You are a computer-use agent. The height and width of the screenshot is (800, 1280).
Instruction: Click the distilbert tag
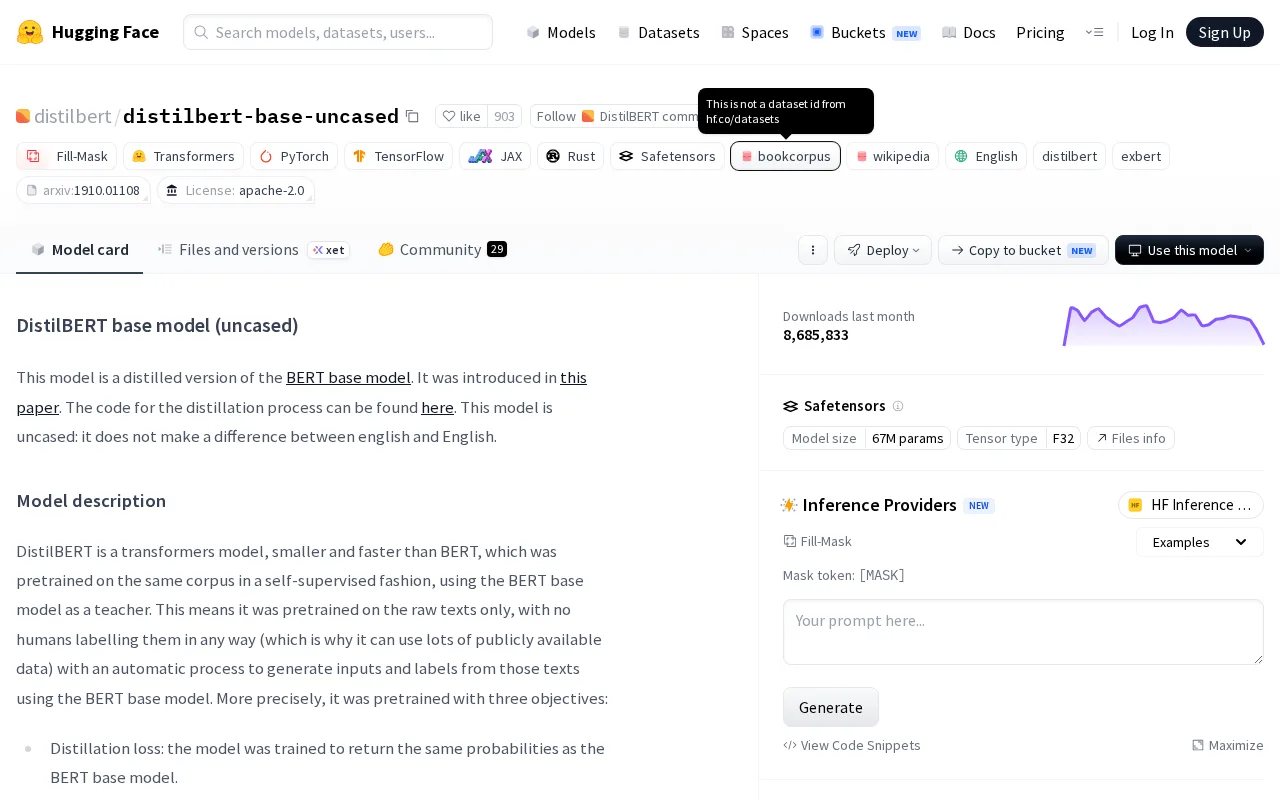[1069, 156]
